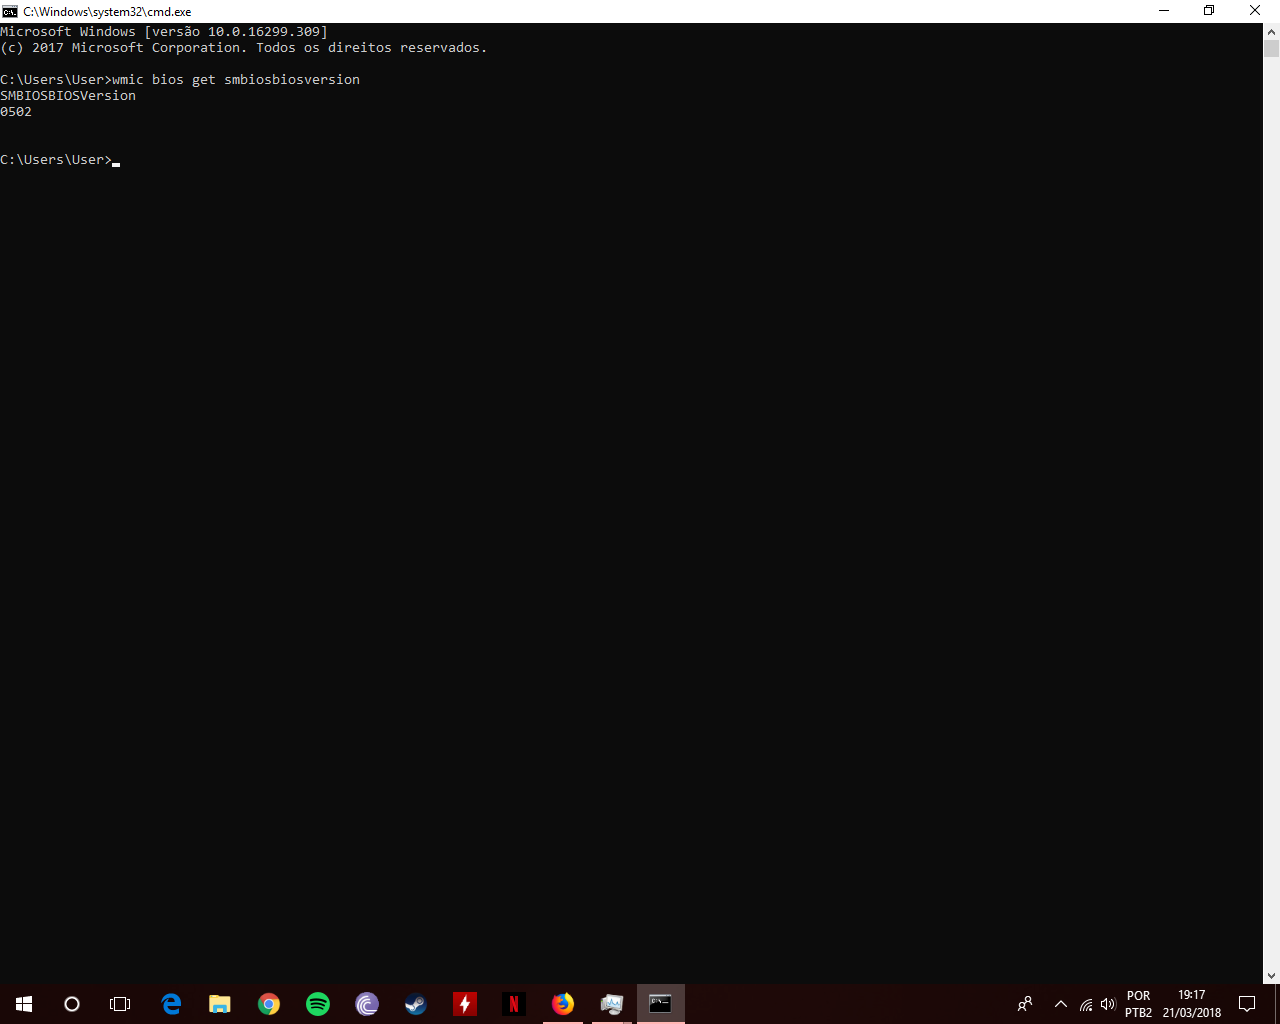Open the People tray icon
1280x1024 pixels.
click(1025, 1004)
